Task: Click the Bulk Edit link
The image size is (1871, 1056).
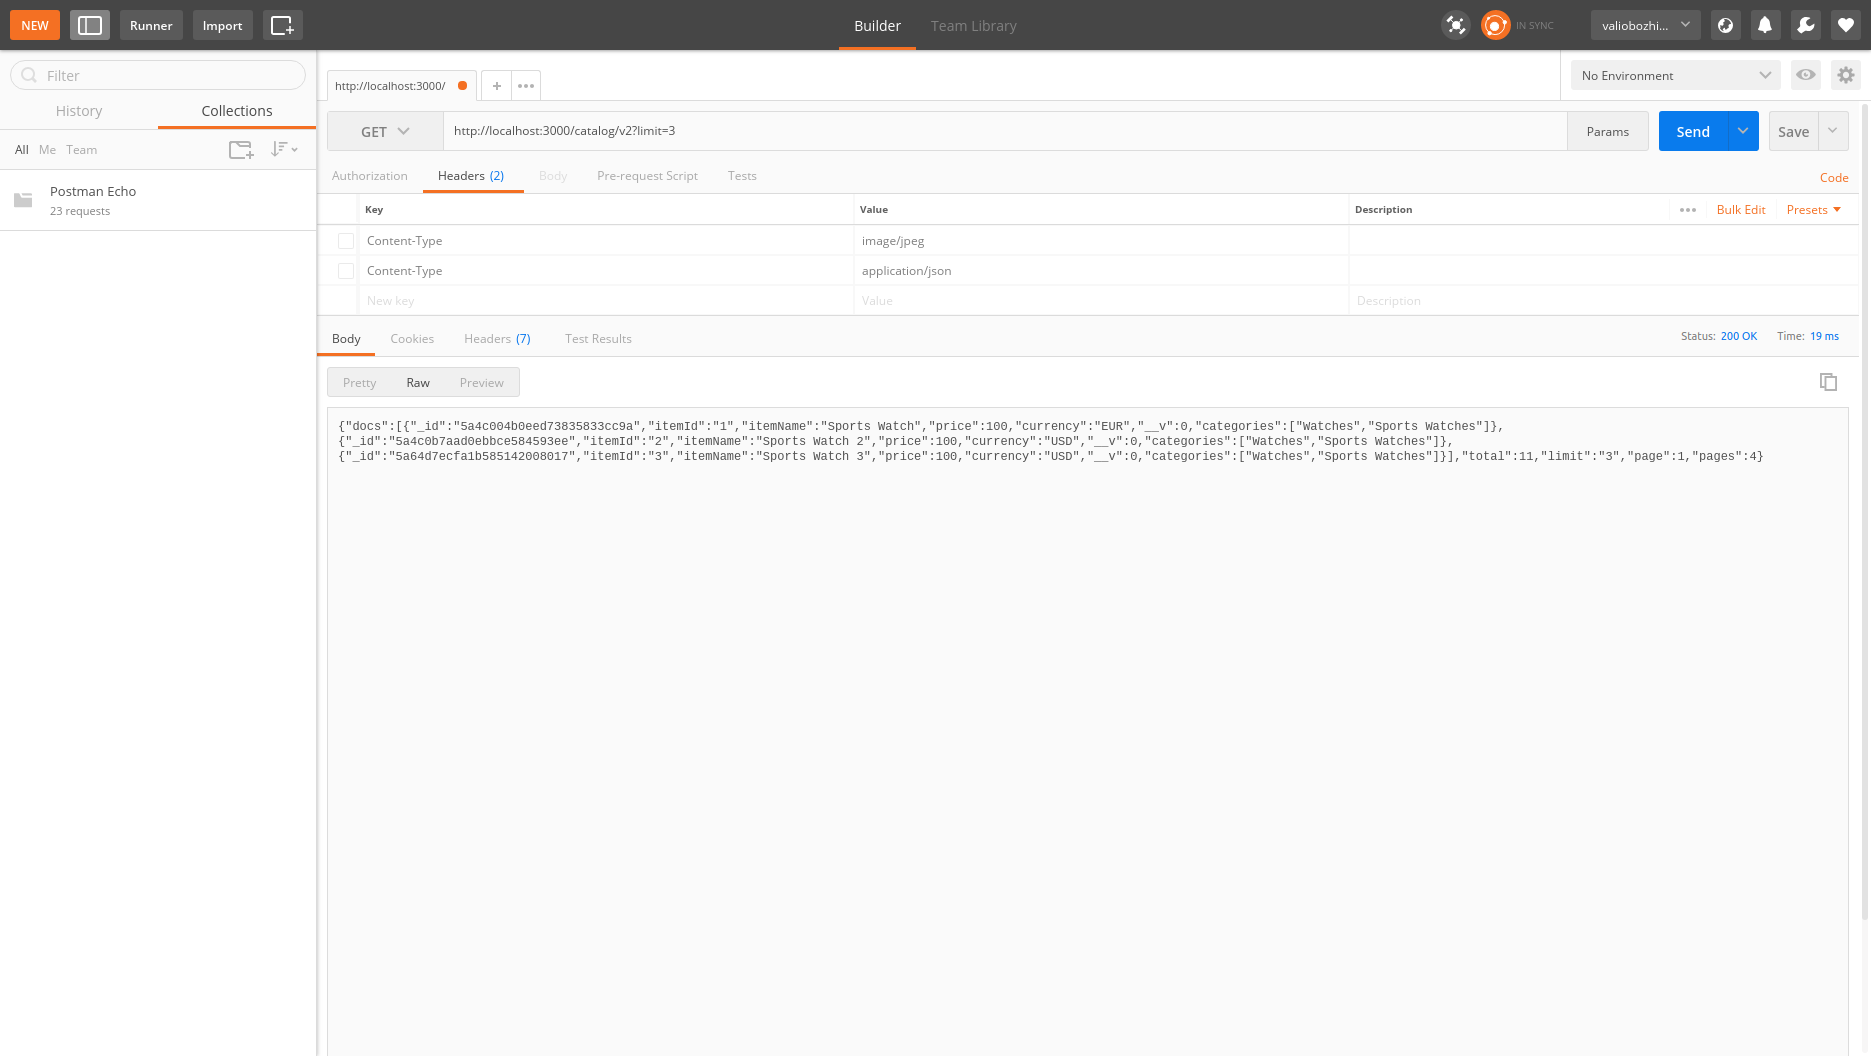Action: coord(1741,210)
